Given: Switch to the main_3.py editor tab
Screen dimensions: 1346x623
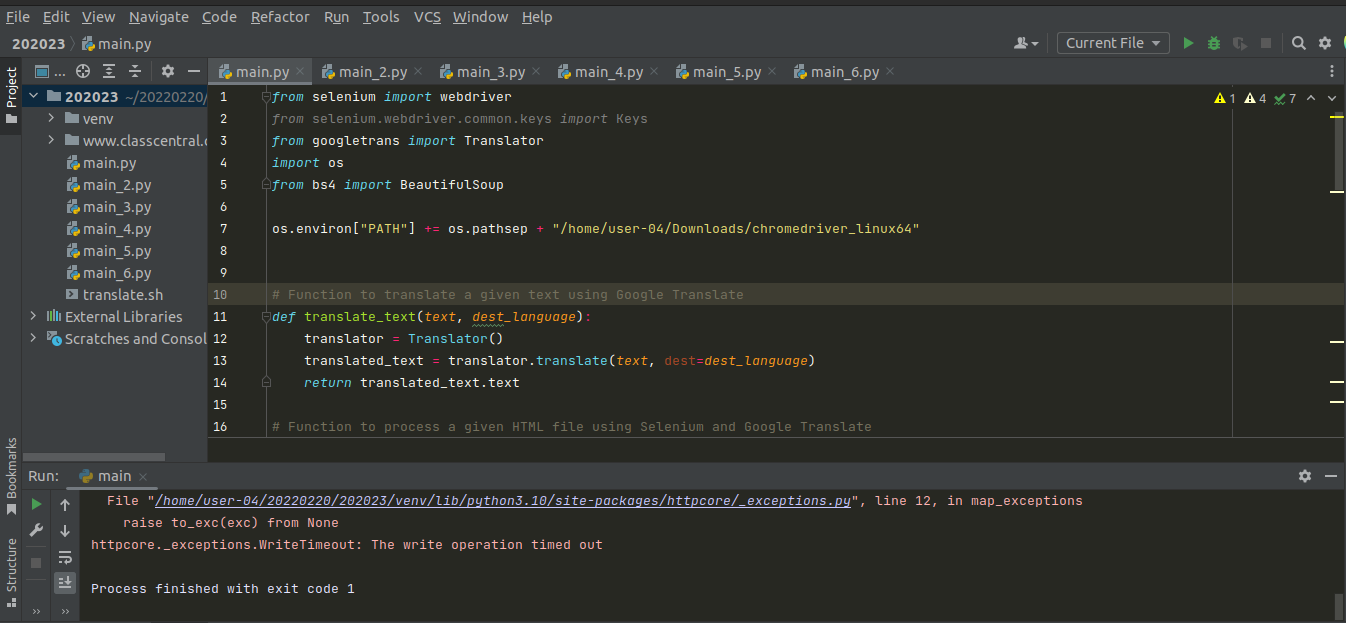Looking at the screenshot, I should (489, 71).
